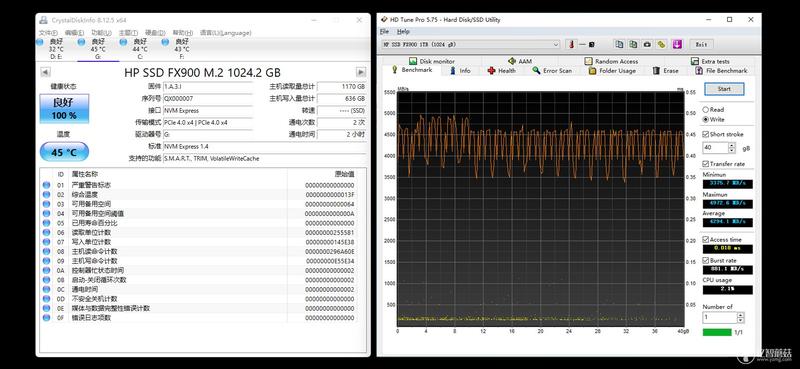Click status orb for attribute 09
Screen dimensions: 800x369
click(46, 261)
